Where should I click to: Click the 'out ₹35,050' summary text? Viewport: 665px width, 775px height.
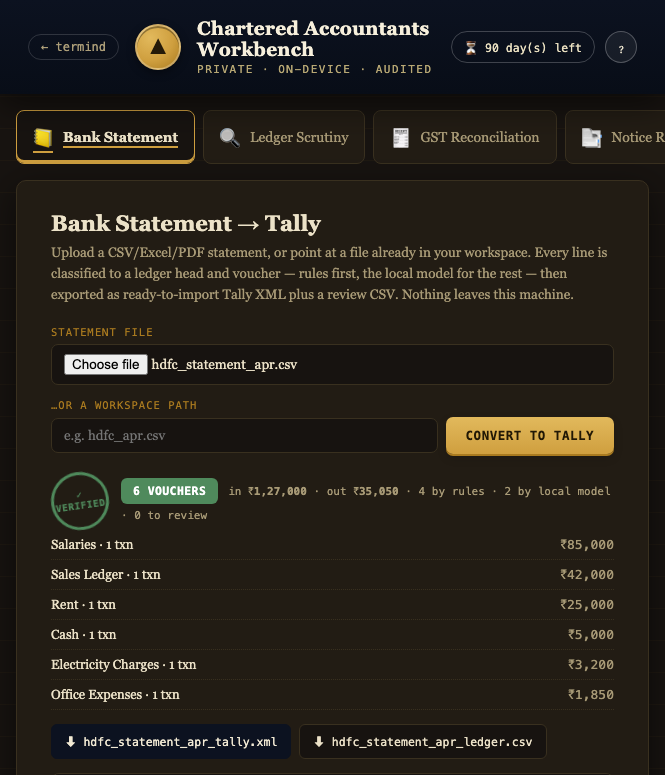[x=362, y=491]
